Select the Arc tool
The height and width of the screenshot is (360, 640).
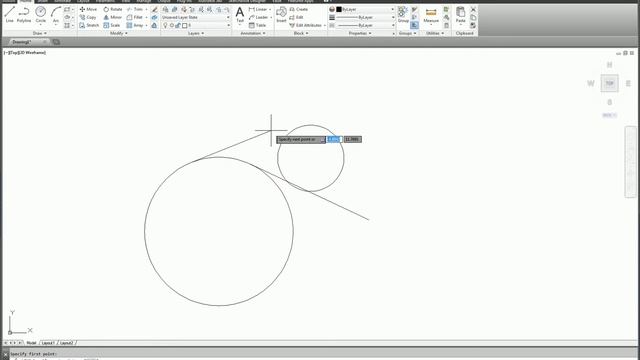(x=56, y=15)
